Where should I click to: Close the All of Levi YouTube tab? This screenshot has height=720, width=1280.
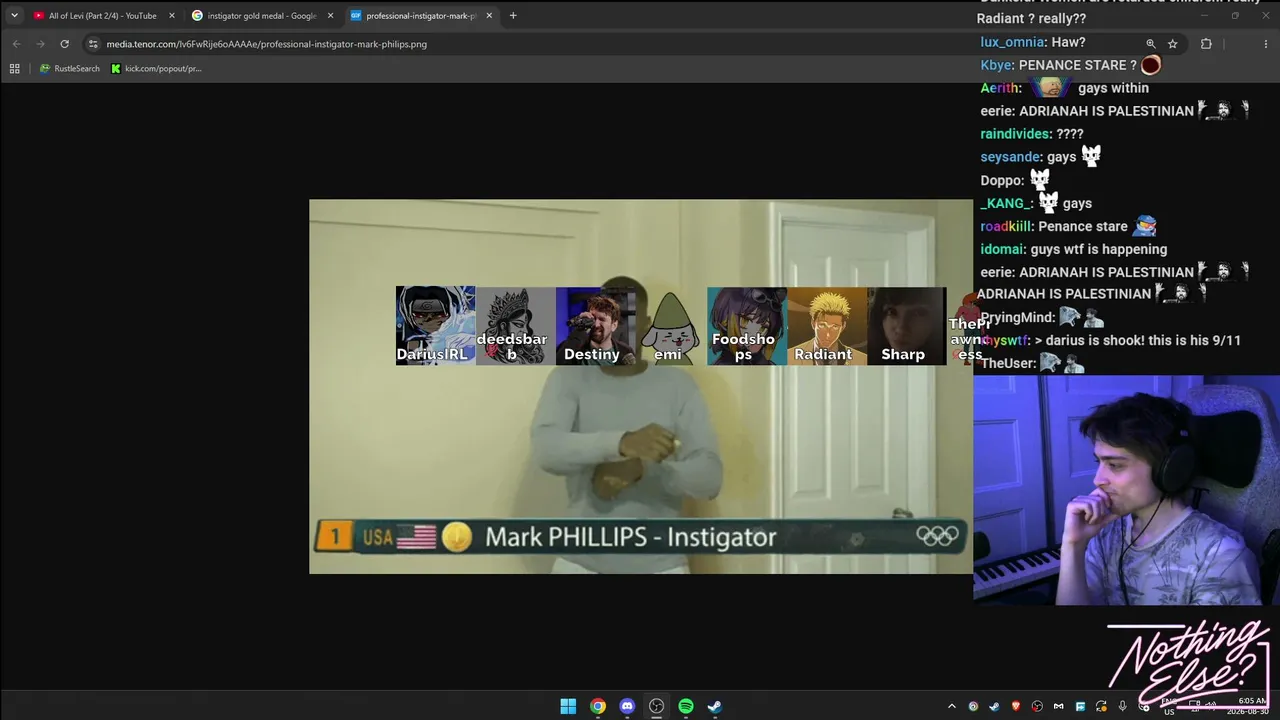[172, 15]
